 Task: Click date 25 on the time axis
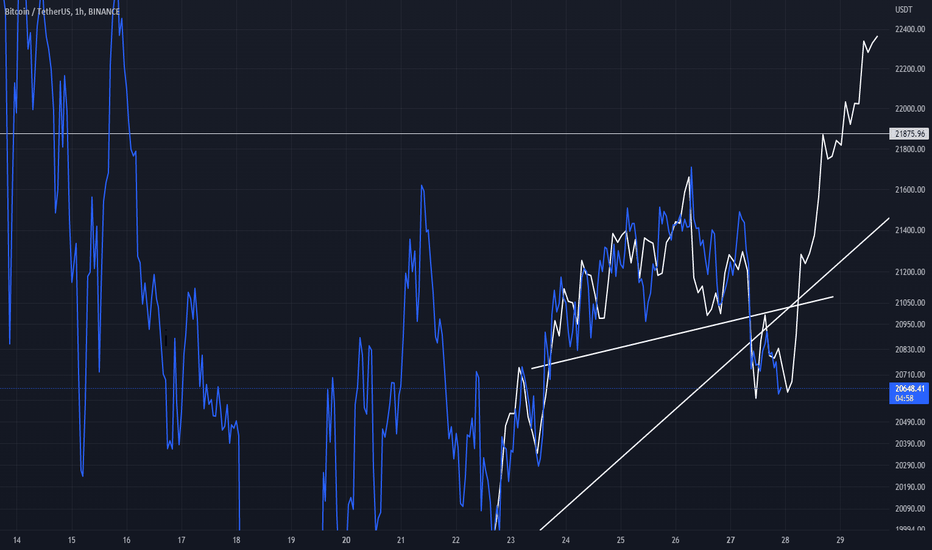[x=621, y=540]
